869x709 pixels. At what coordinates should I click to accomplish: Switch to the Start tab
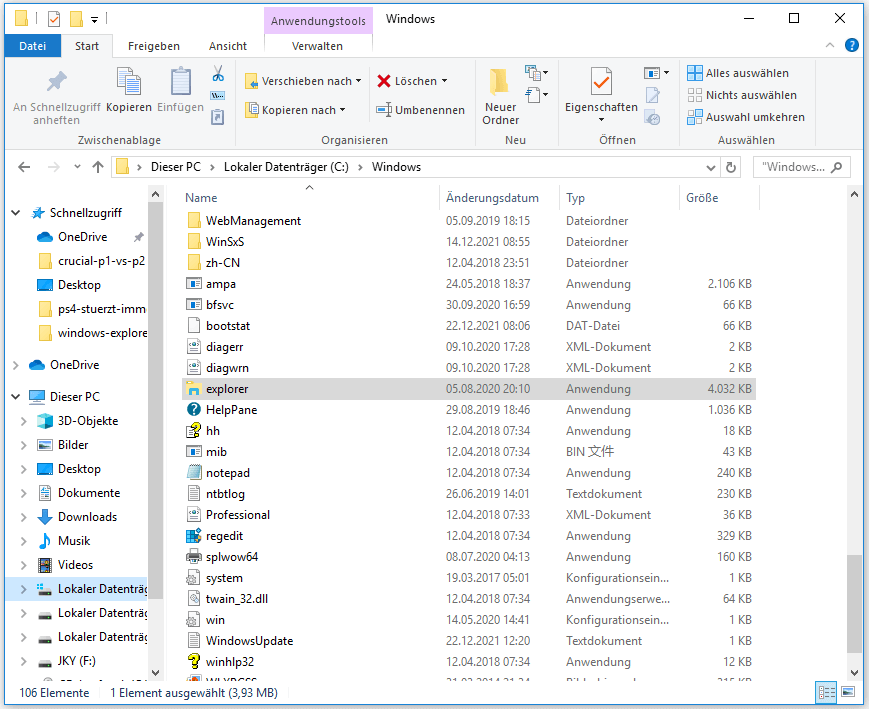pos(87,46)
